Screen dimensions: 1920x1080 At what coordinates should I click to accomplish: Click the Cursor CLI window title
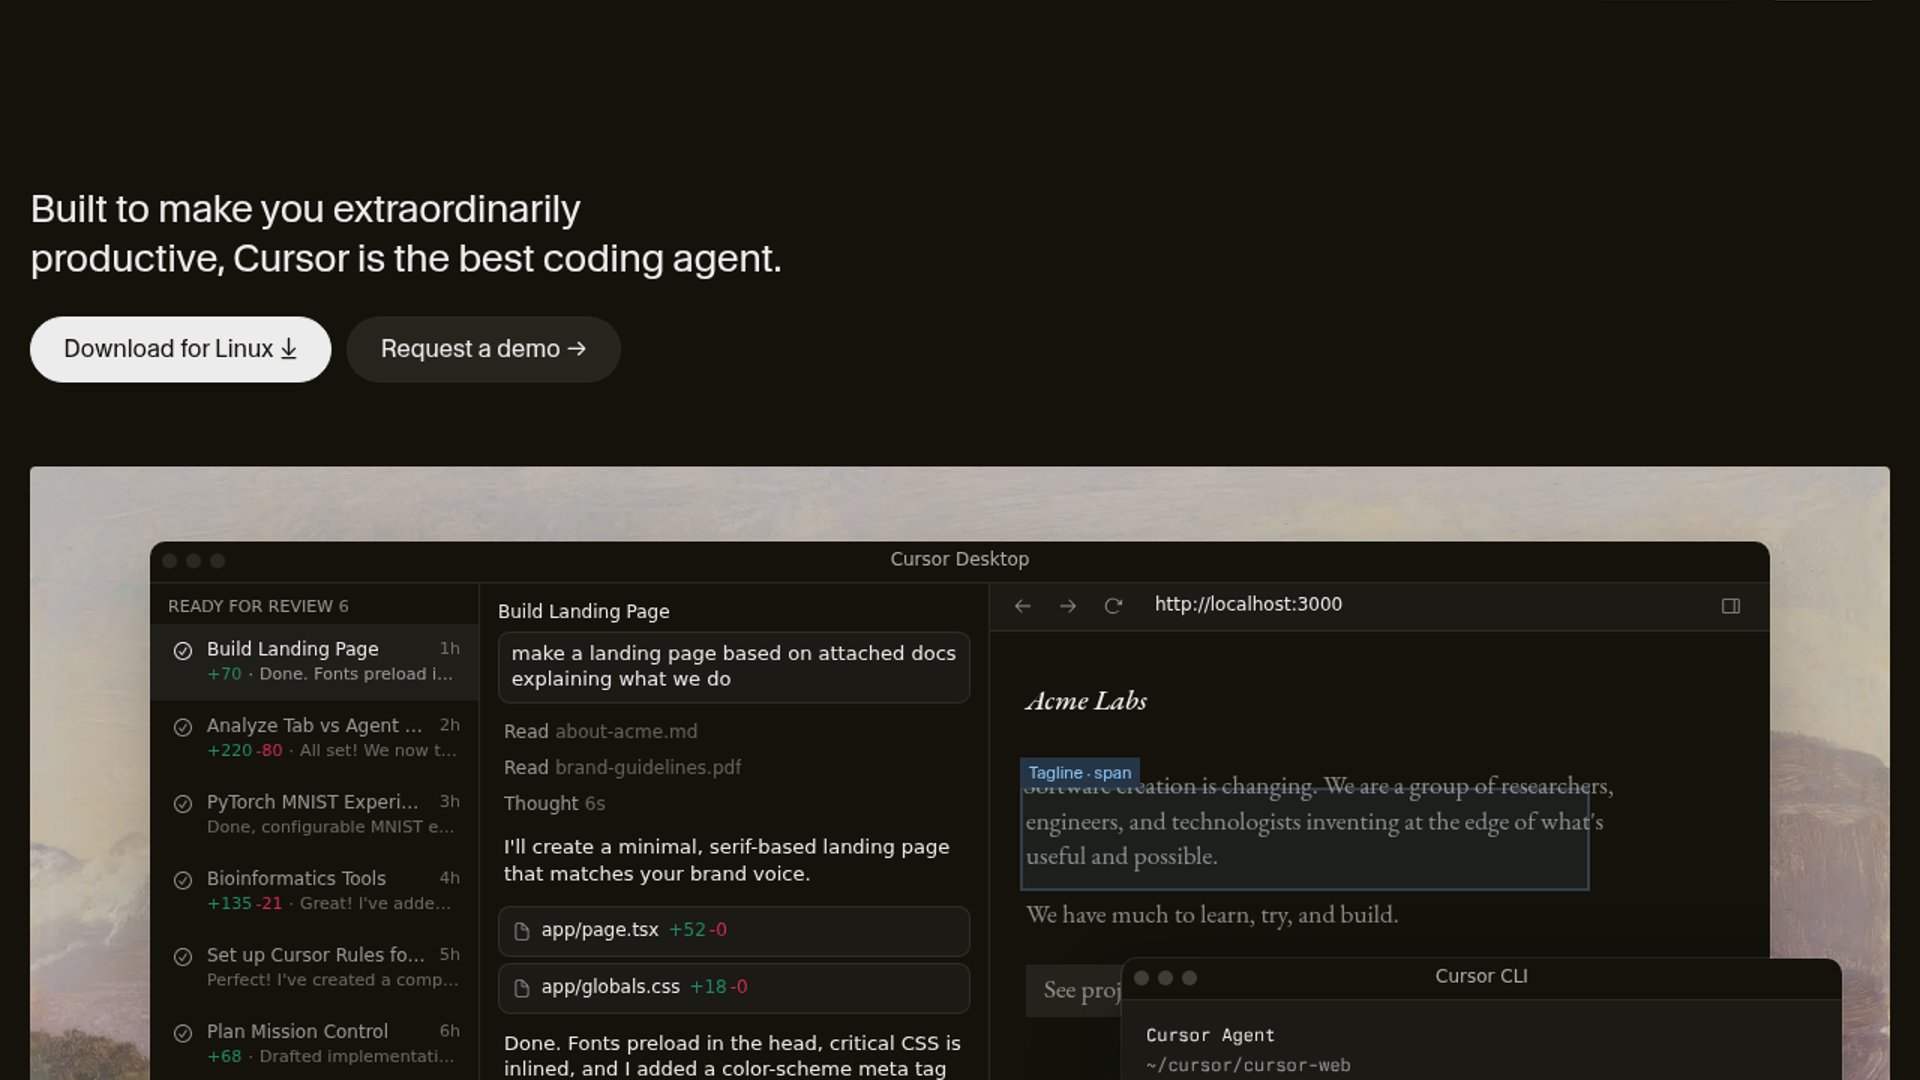click(1481, 977)
